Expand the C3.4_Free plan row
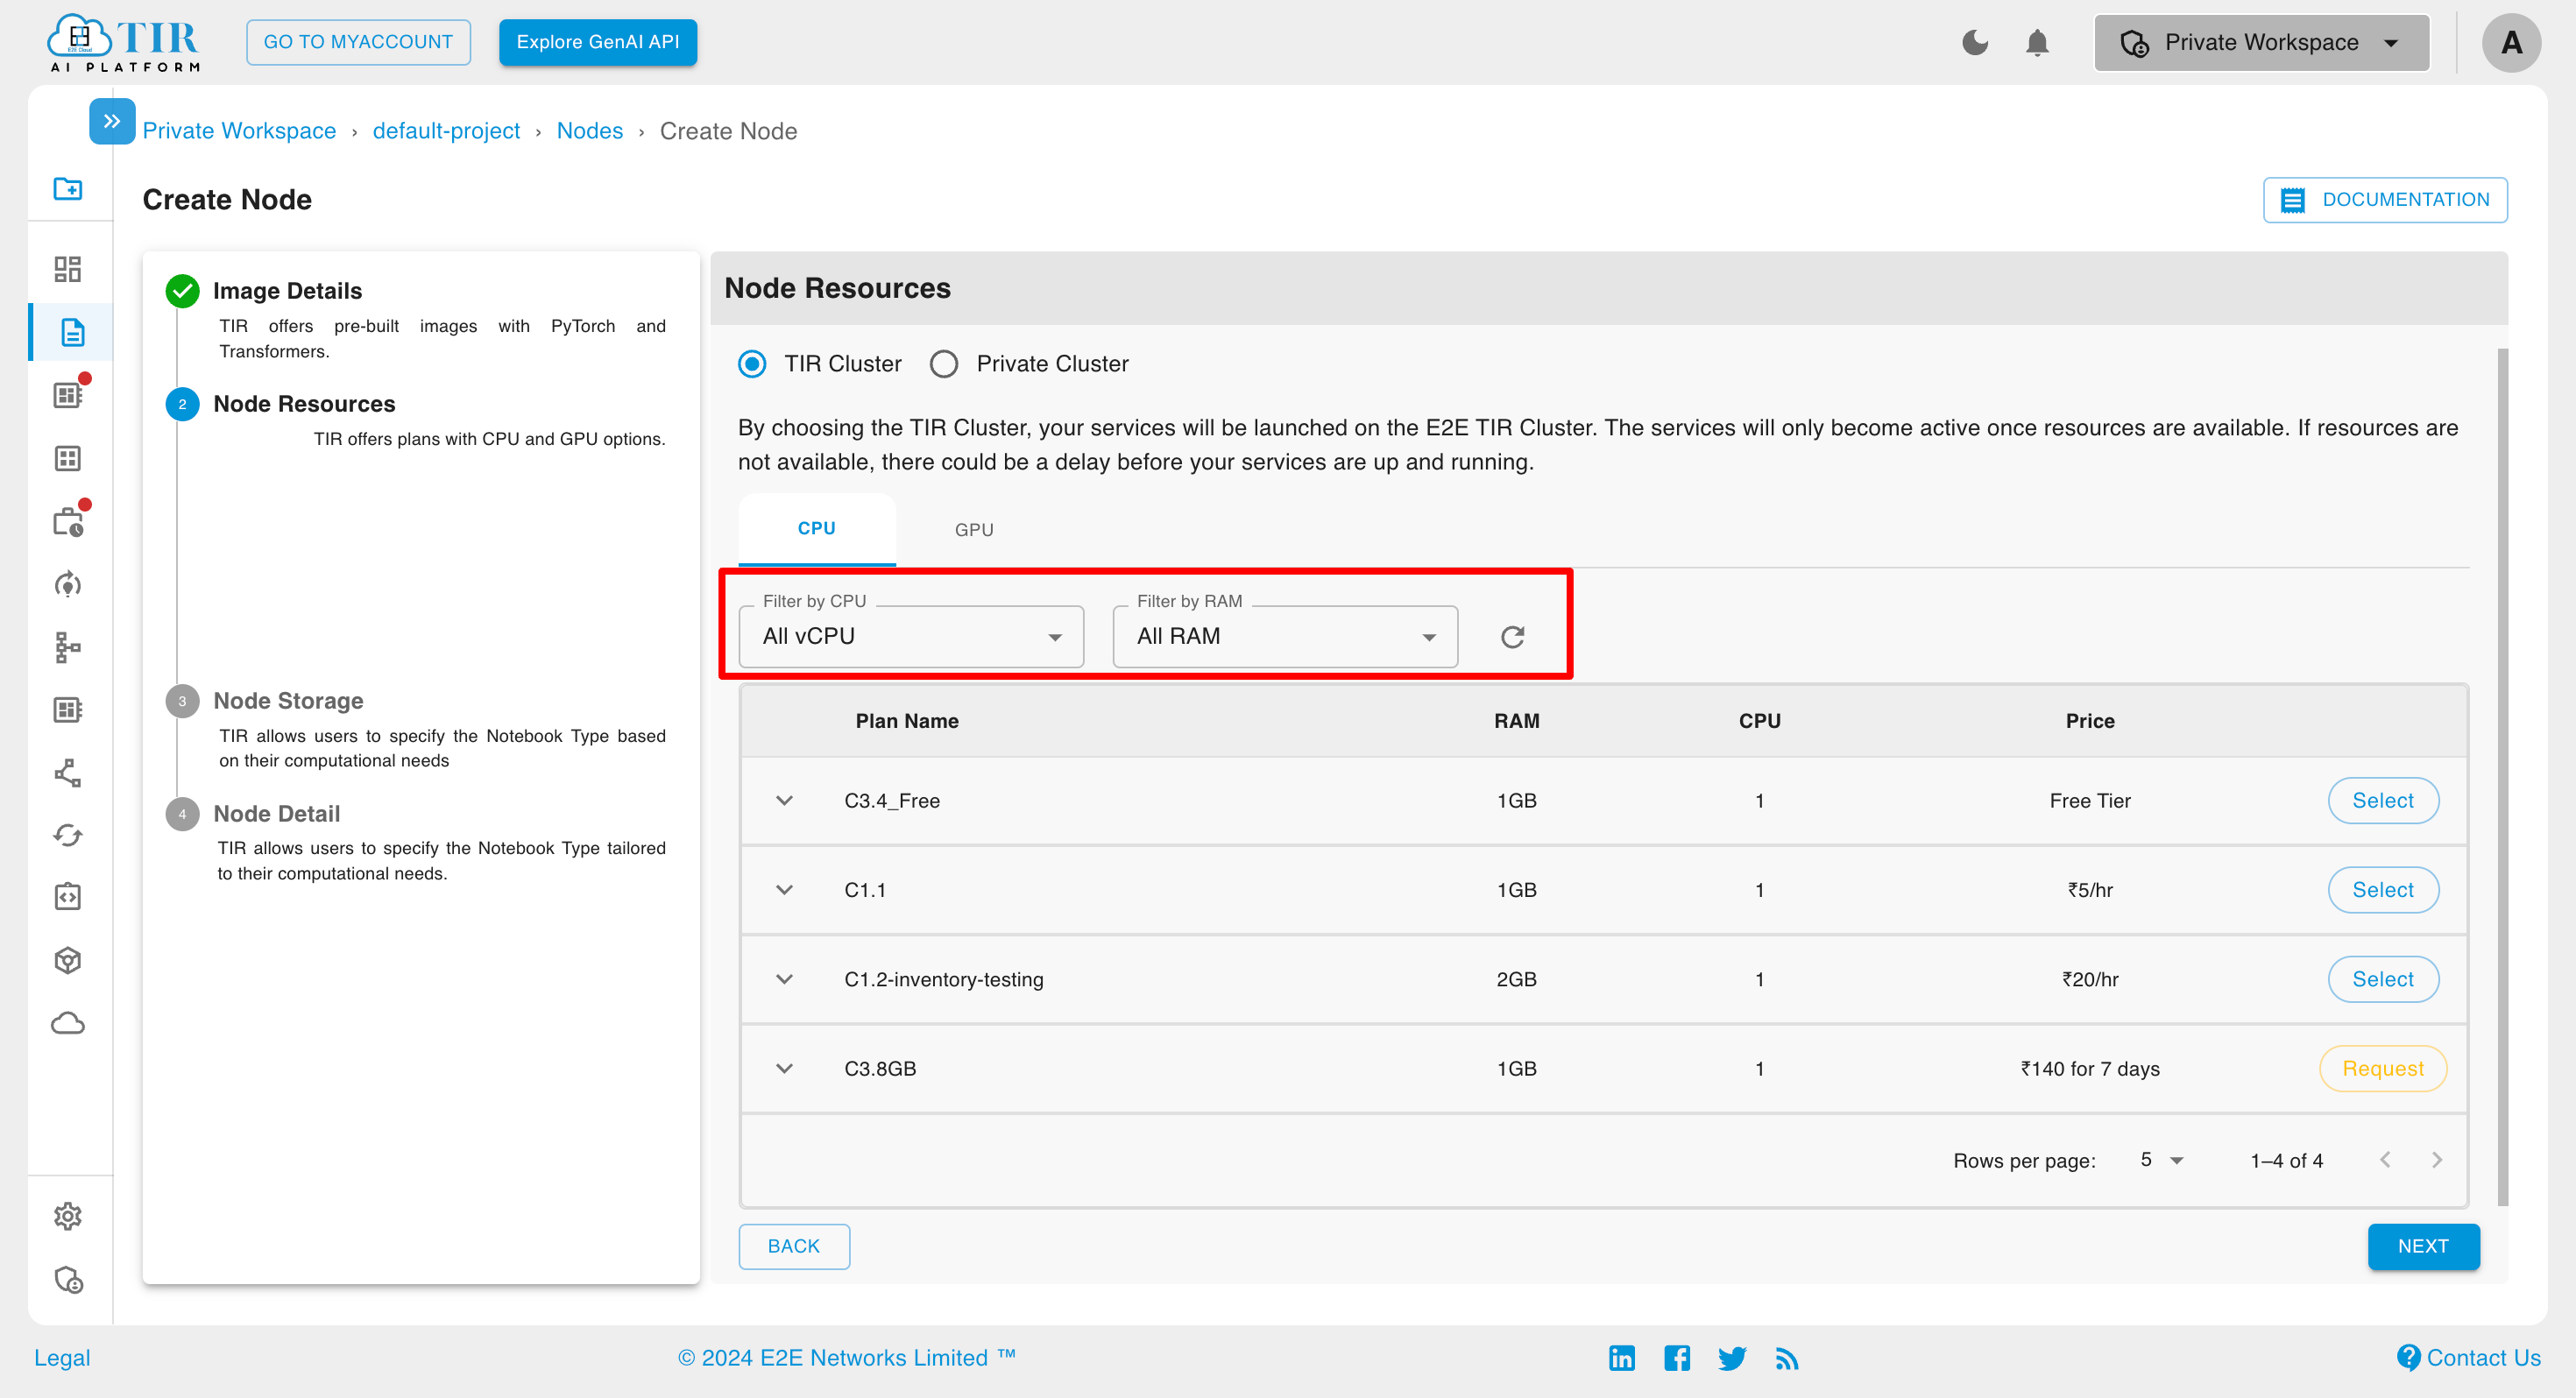Viewport: 2576px width, 1398px height. point(785,801)
